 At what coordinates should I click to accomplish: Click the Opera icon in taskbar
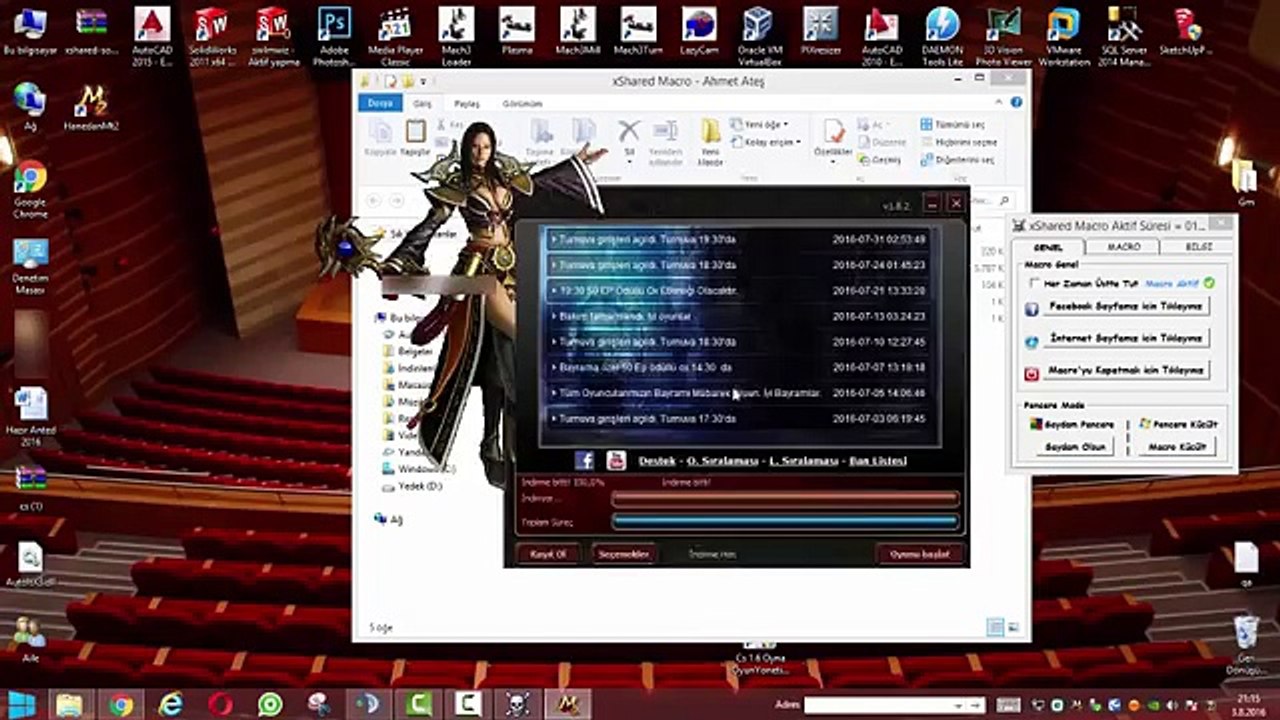(220, 704)
